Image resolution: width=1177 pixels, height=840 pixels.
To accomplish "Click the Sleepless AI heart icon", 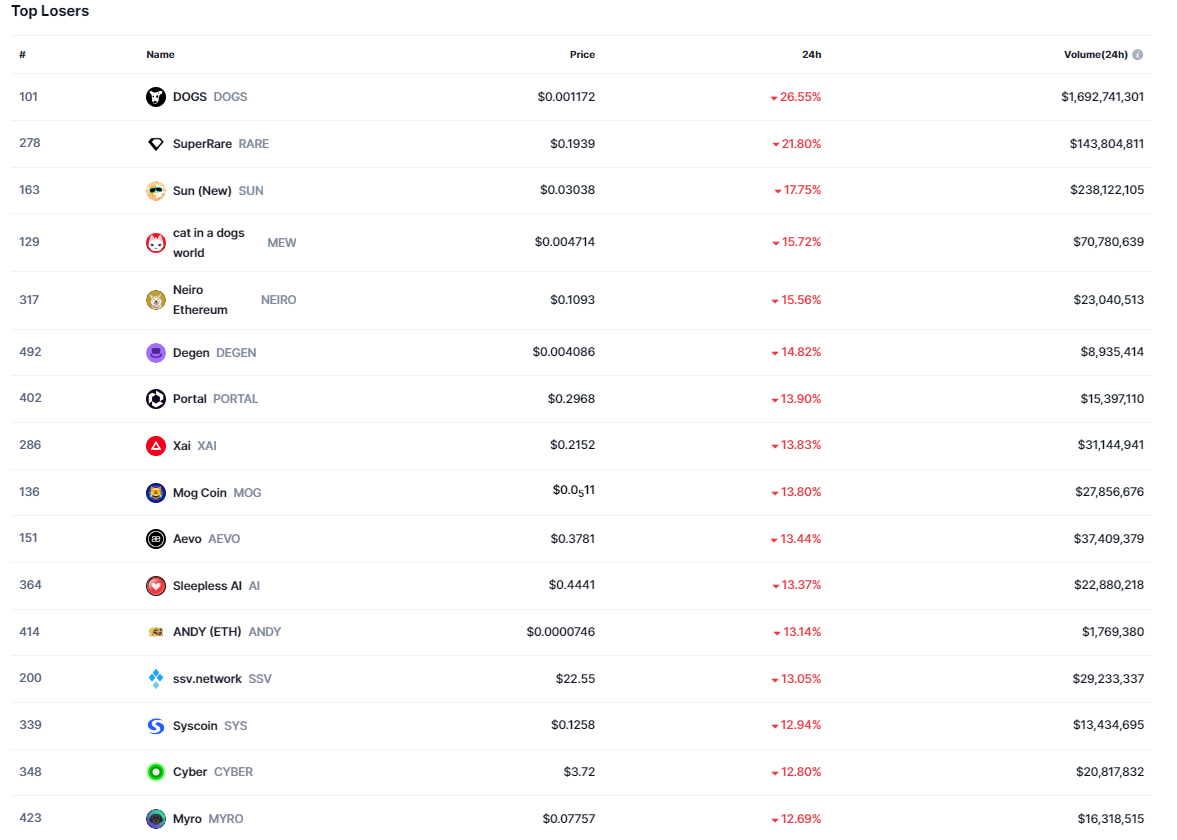I will point(156,586).
